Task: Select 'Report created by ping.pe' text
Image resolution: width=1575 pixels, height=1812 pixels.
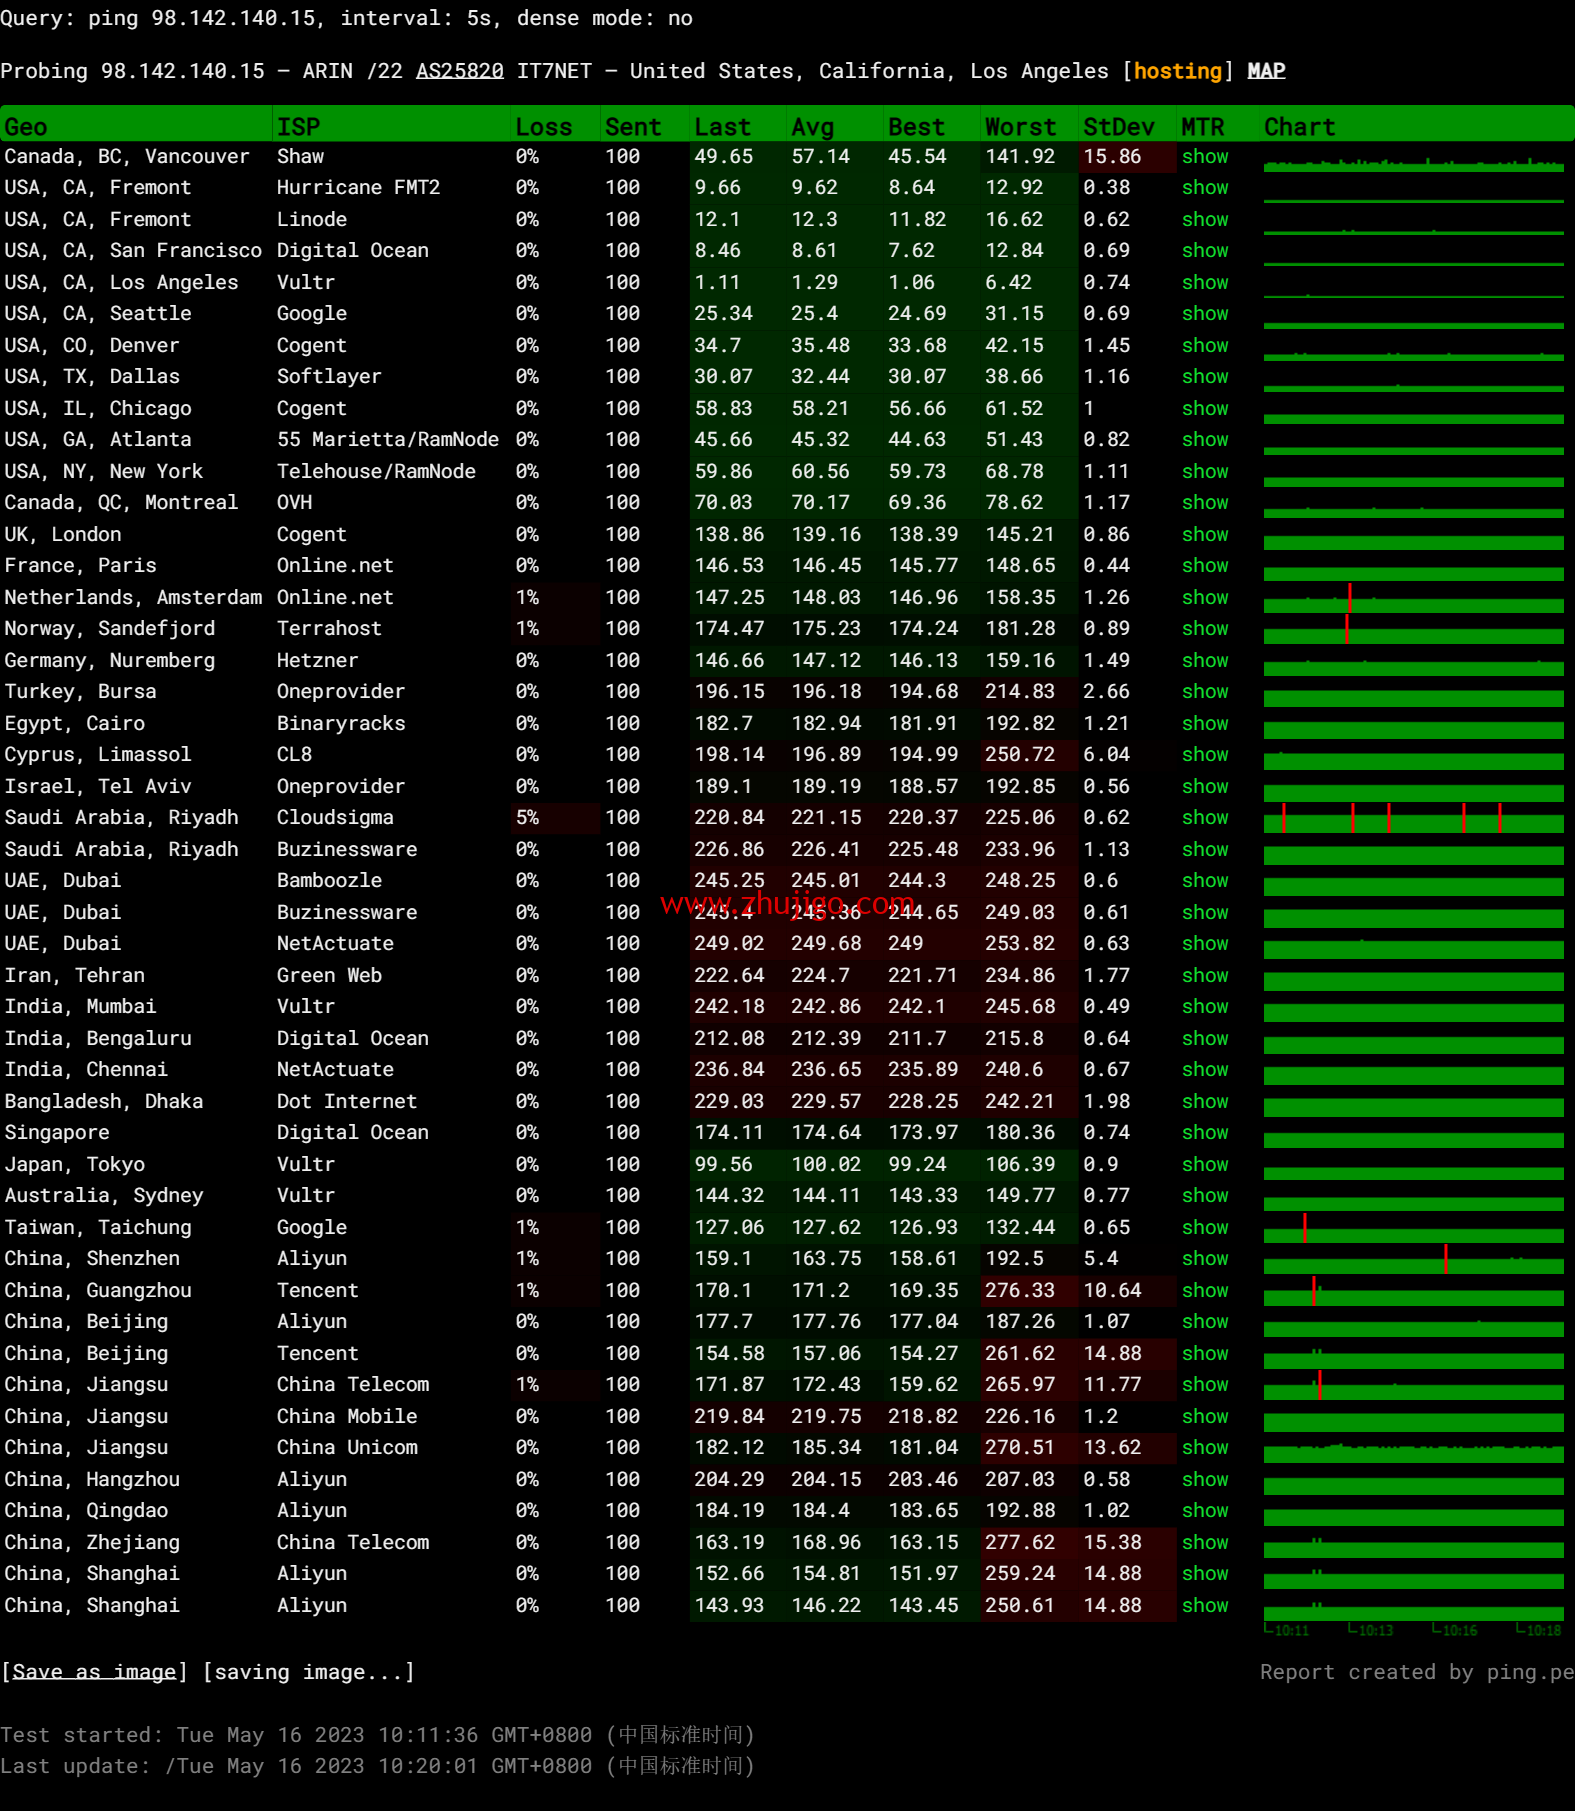Action: [1416, 1672]
